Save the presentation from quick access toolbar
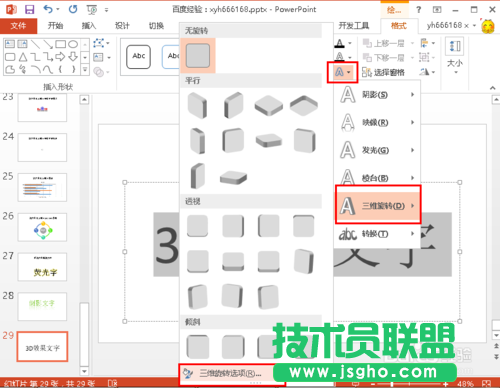 click(30, 9)
